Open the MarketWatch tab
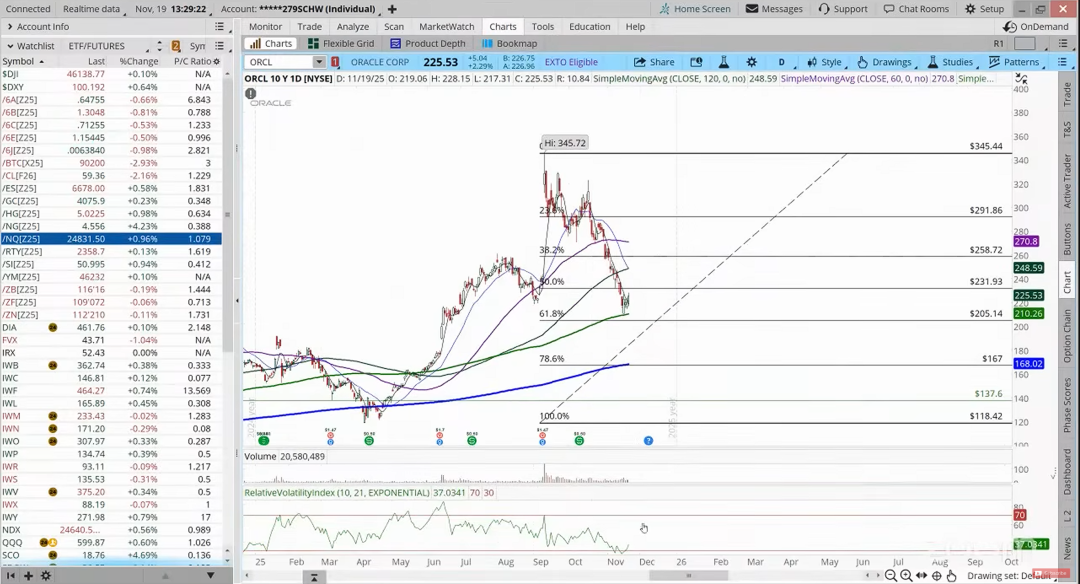 (x=446, y=27)
